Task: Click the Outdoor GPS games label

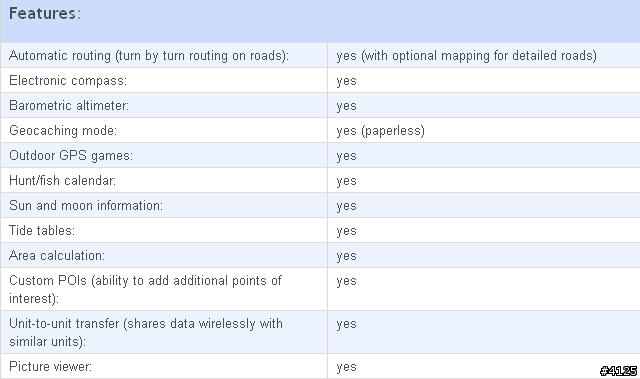Action: coord(71,156)
